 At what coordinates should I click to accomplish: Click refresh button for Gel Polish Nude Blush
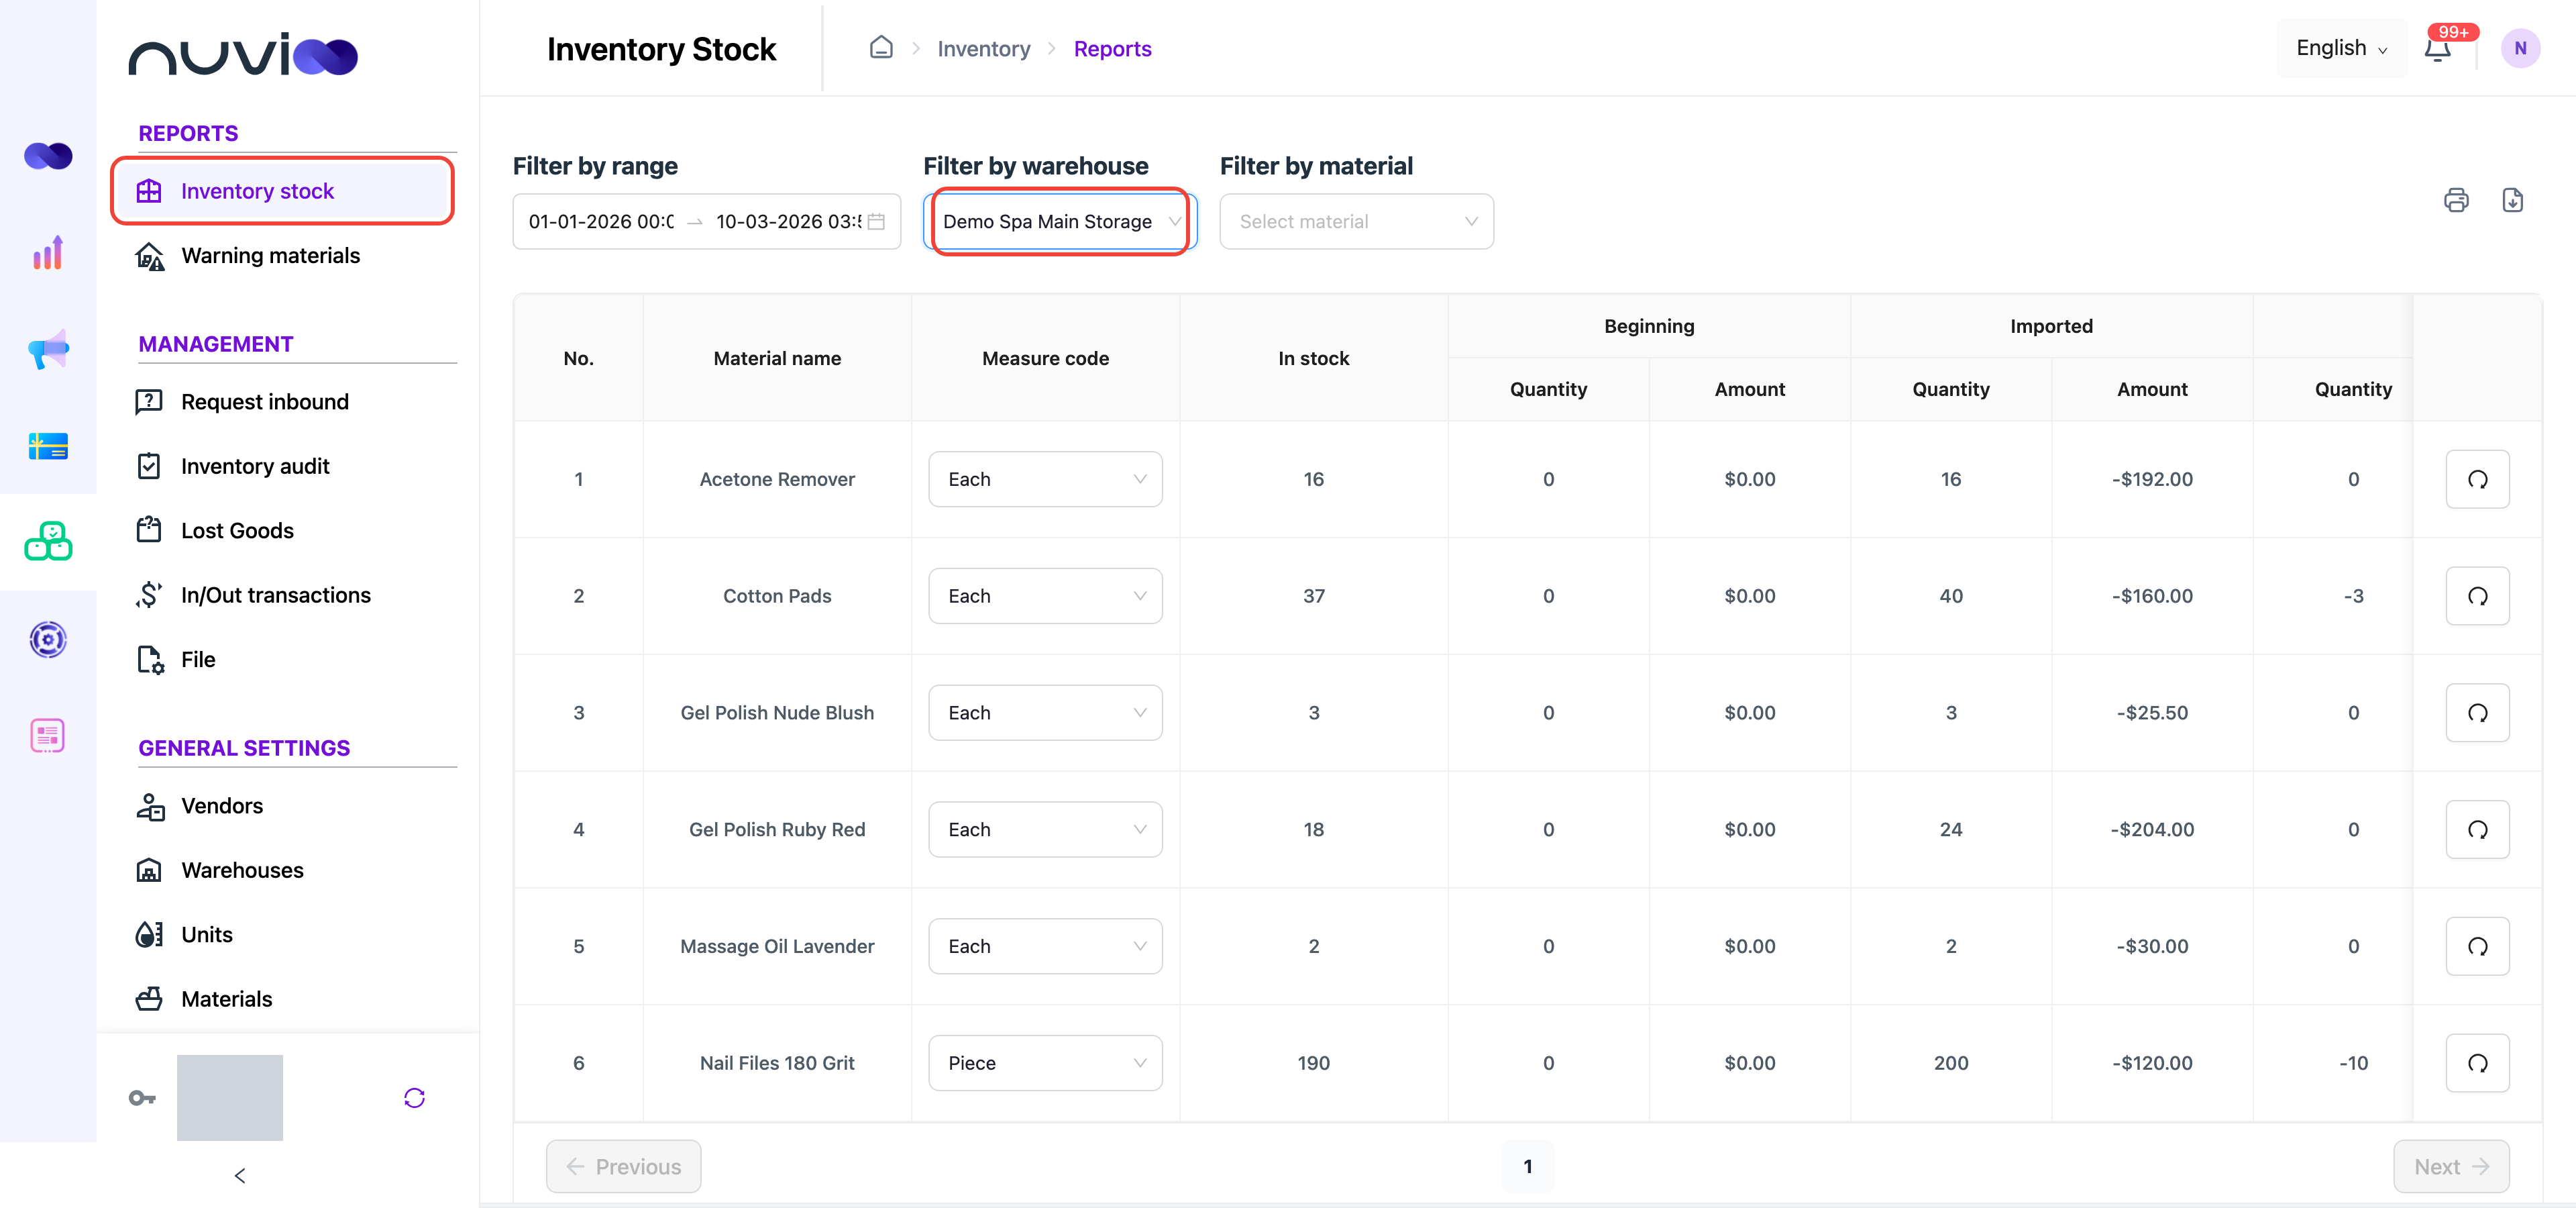pyautogui.click(x=2477, y=713)
